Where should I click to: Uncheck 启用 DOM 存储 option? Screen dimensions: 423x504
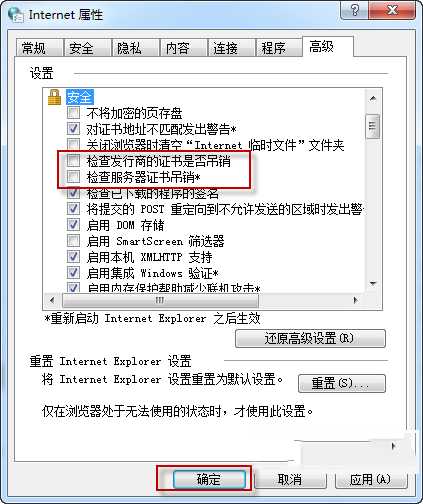pyautogui.click(x=73, y=225)
